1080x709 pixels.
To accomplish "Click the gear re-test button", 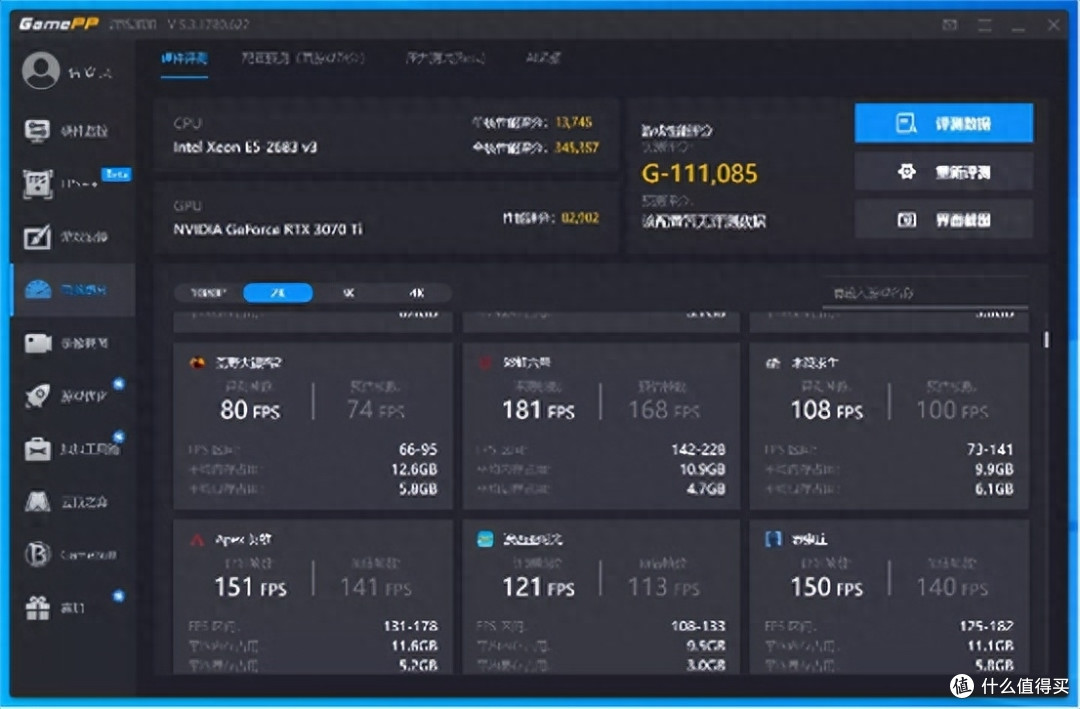I will pos(944,172).
